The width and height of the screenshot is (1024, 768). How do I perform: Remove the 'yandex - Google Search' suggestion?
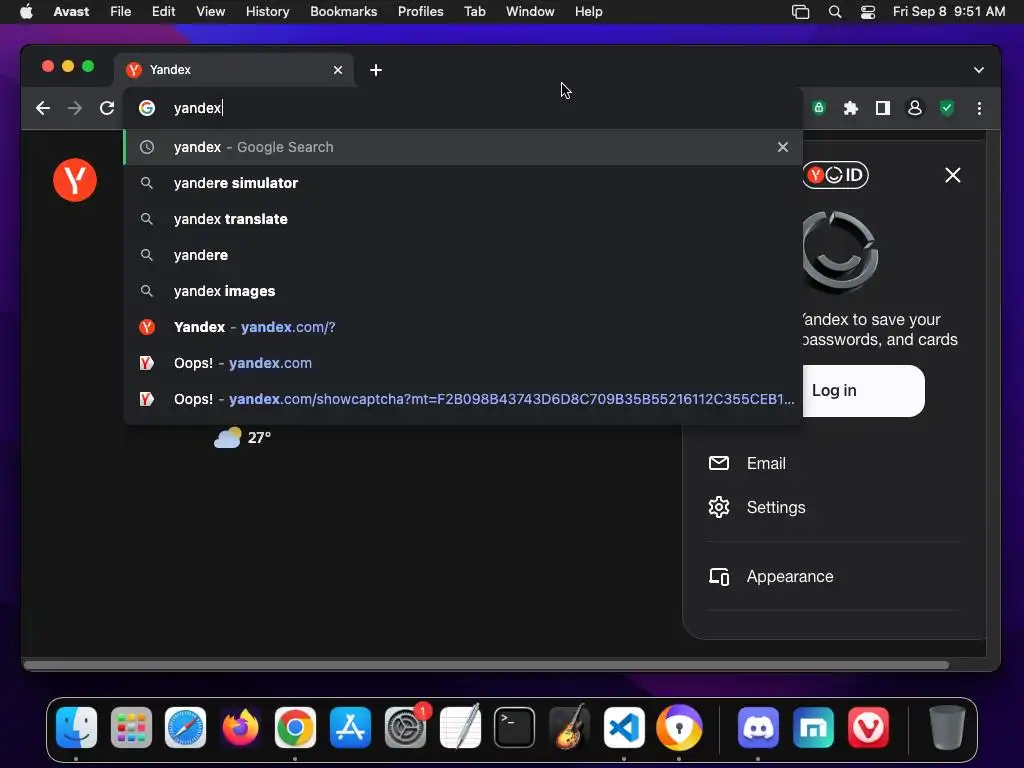click(x=782, y=147)
